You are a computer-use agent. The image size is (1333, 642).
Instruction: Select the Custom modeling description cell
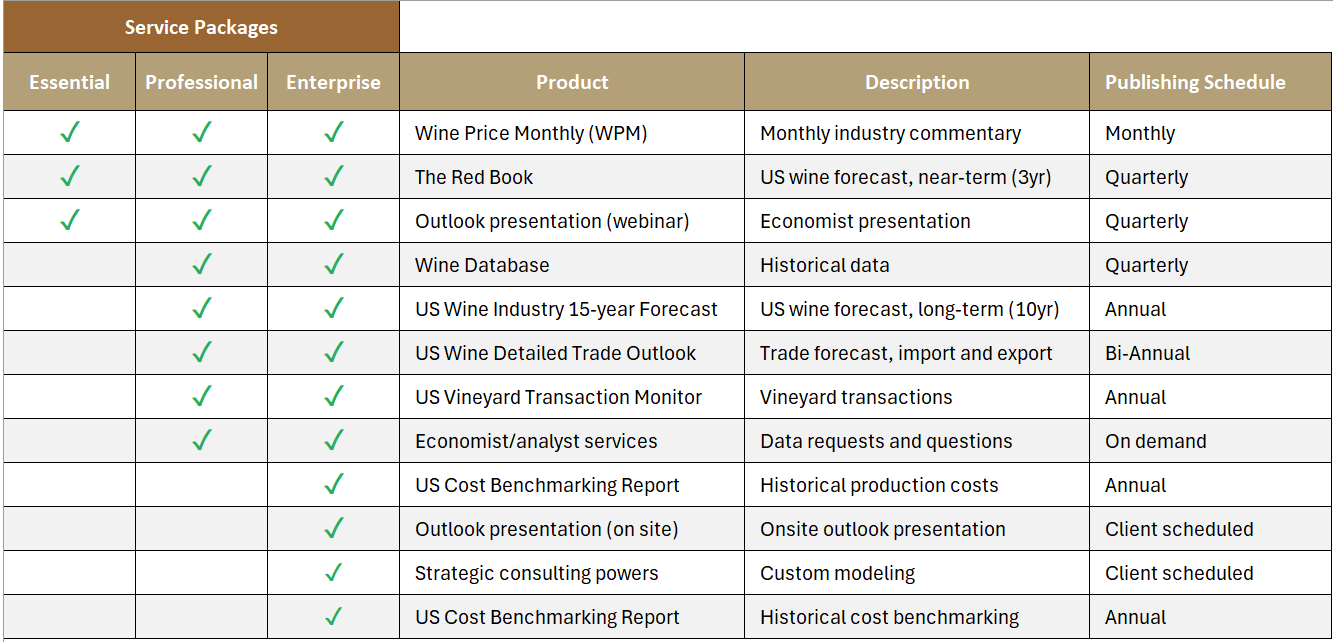tap(837, 573)
